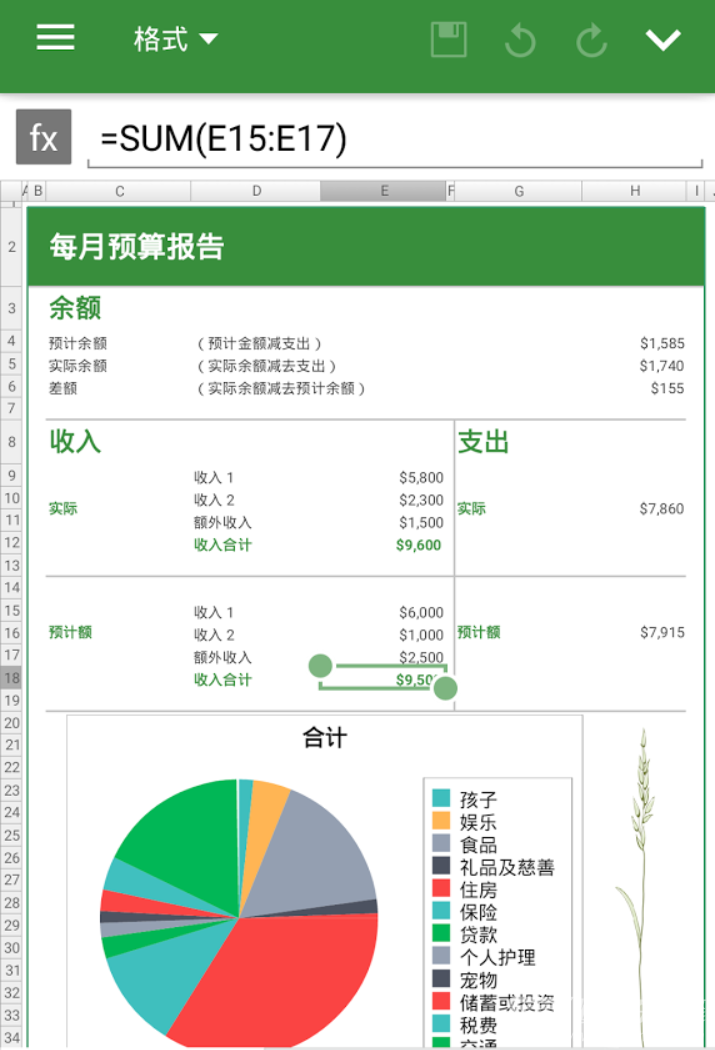Viewport: 715px width, 1050px height.
Task: Select the $7,860 actual expense cell
Action: (661, 508)
